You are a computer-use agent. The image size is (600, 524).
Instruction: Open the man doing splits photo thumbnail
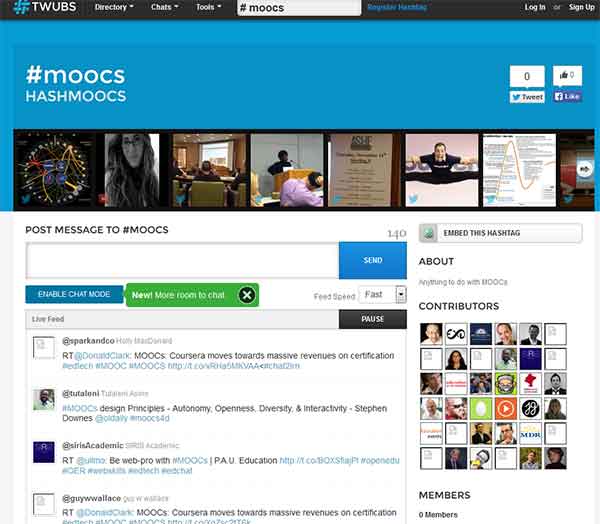(442, 170)
